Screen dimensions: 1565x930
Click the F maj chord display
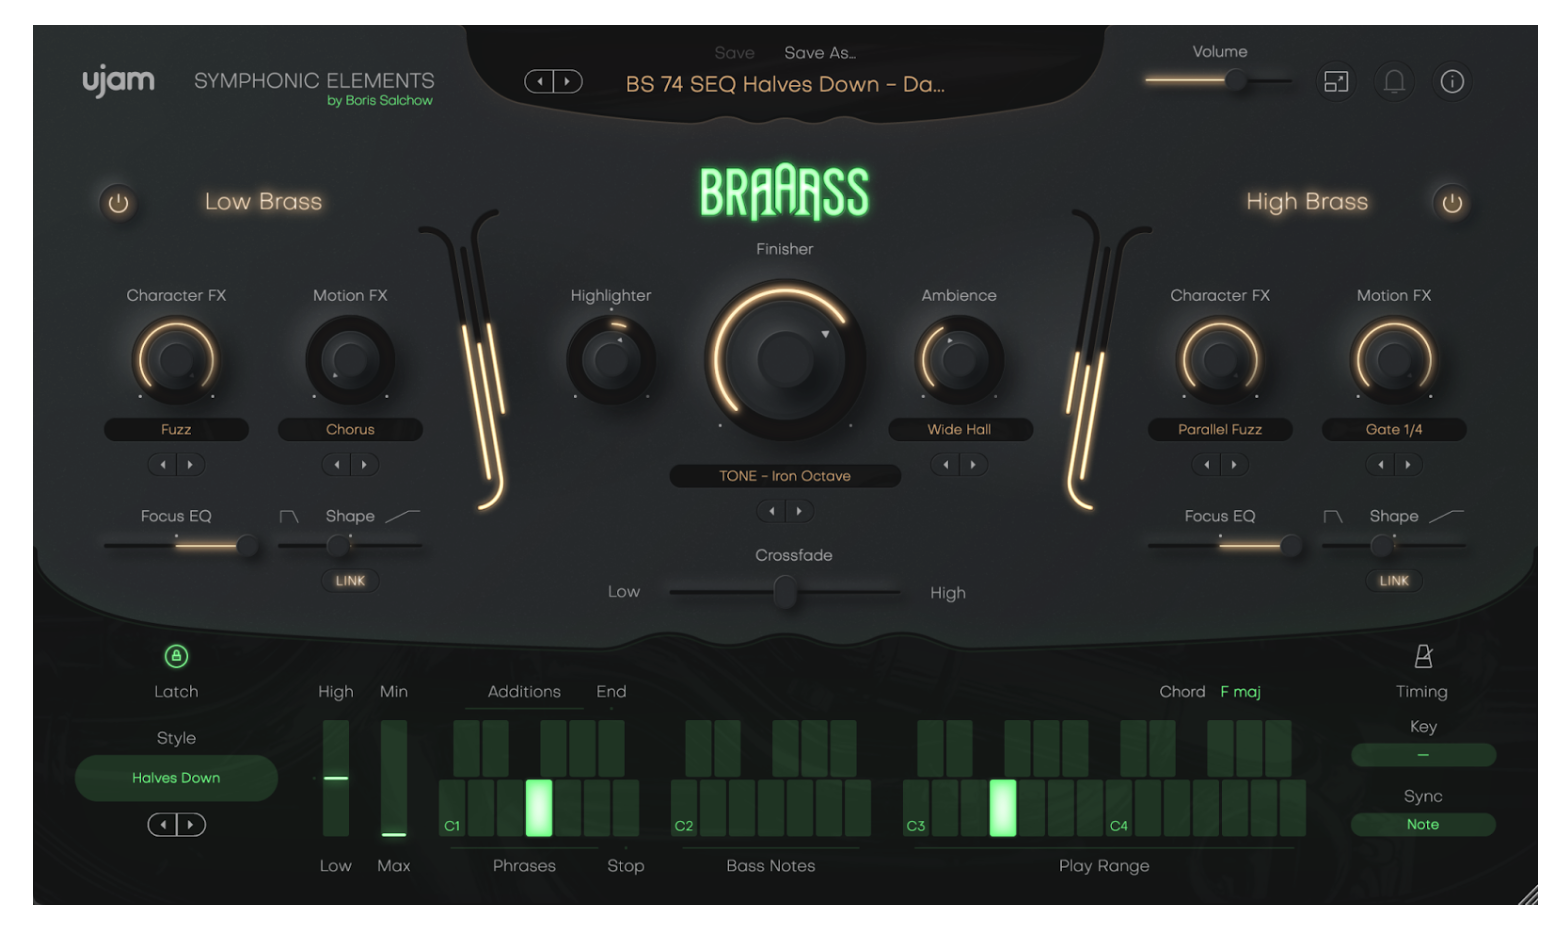click(x=1240, y=692)
